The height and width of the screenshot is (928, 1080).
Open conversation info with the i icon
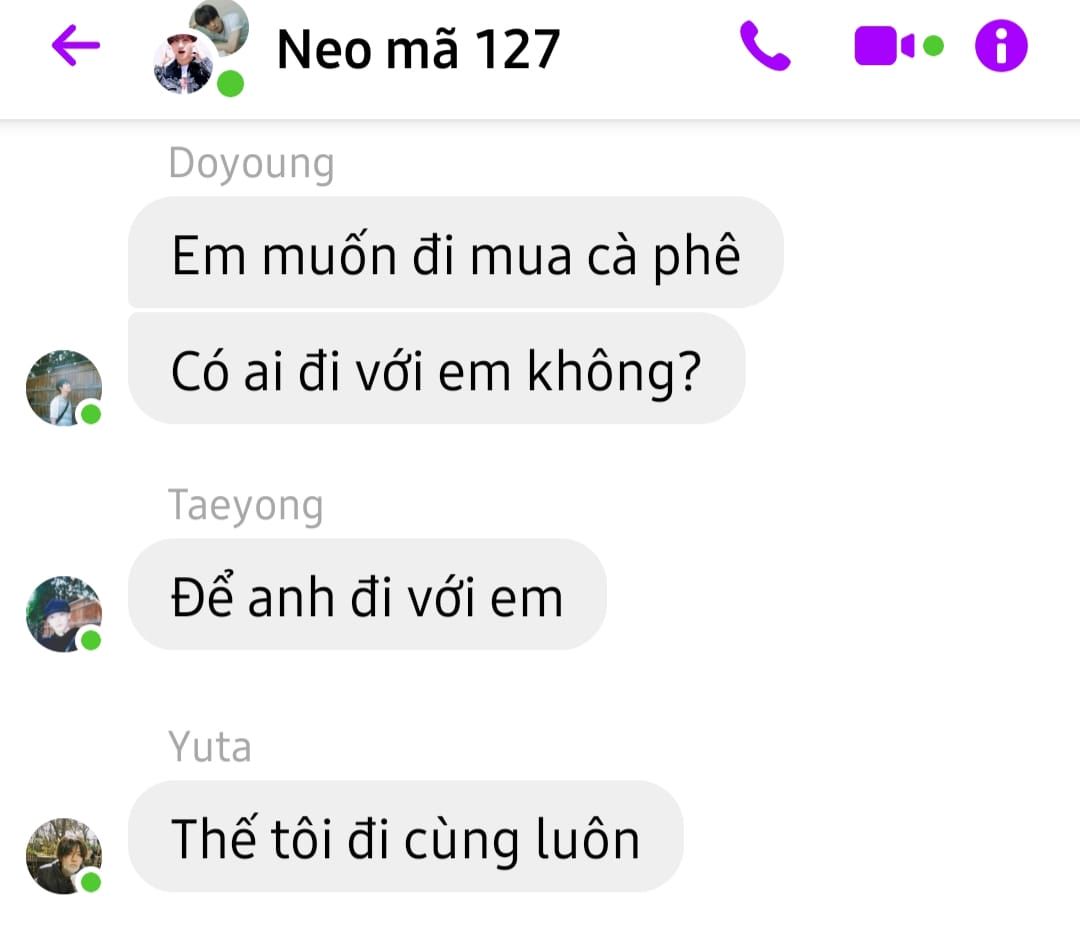coord(1001,45)
